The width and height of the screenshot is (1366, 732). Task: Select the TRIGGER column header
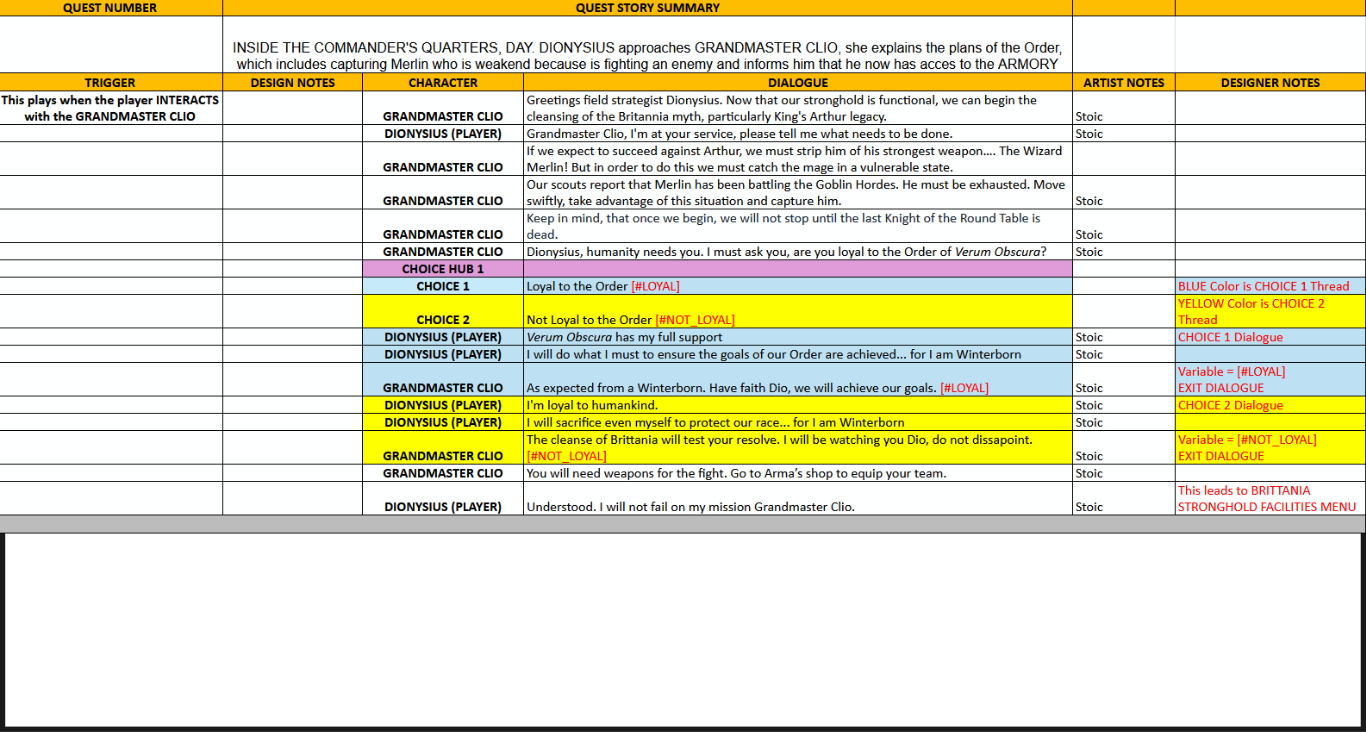(110, 83)
